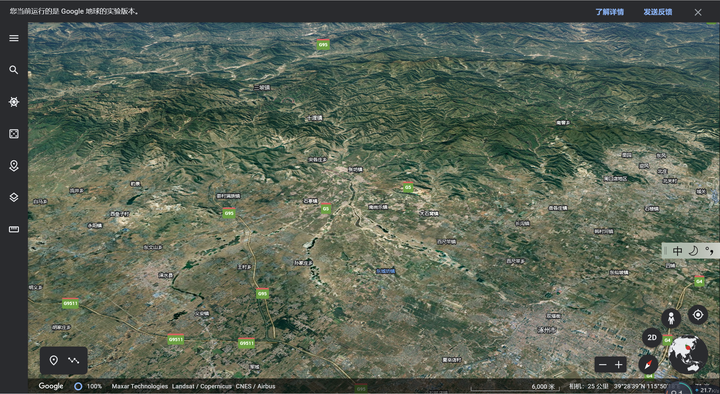The image size is (720, 394).
Task: Select the Measure ruler tool
Action: pos(14,229)
